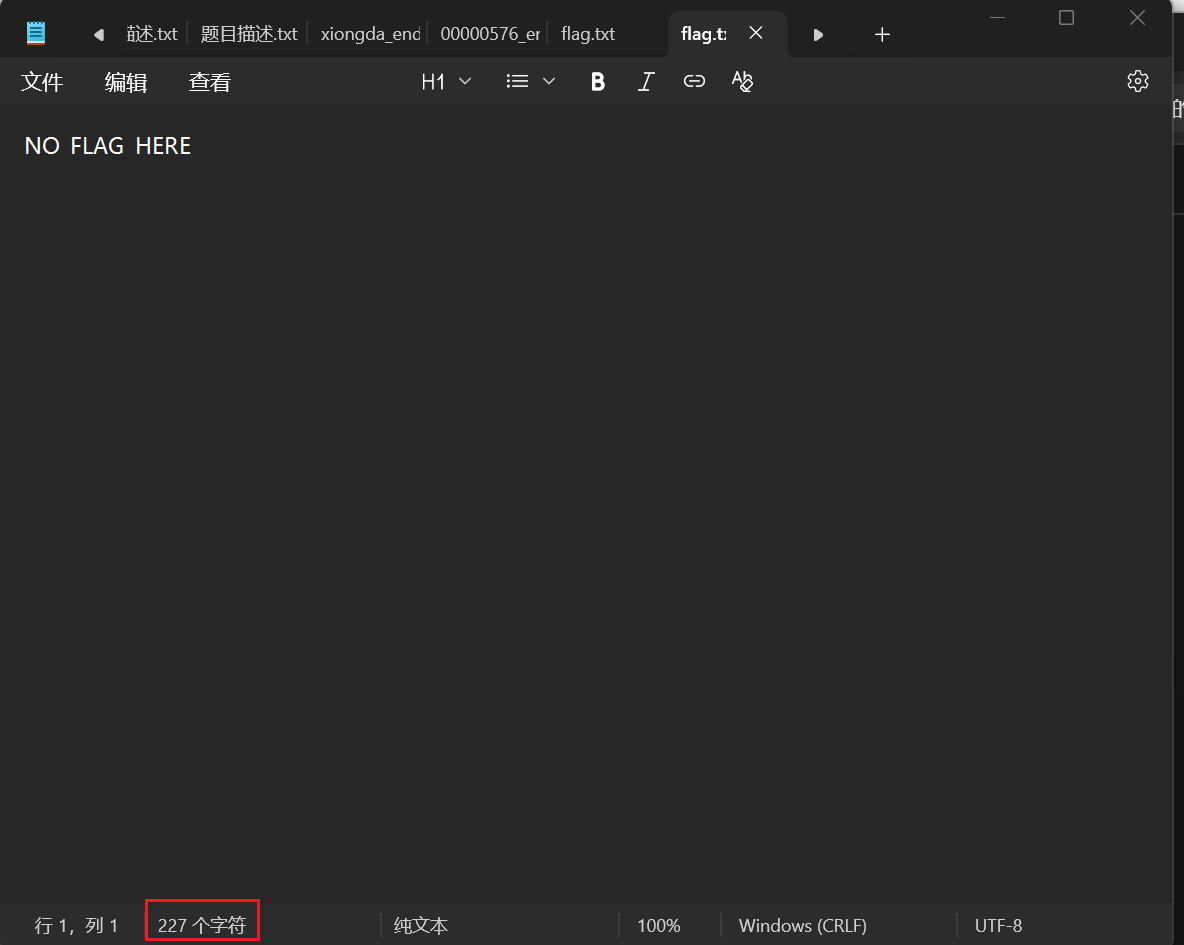The image size is (1184, 945).
Task: Click the Notepad app icon
Action: 36,34
